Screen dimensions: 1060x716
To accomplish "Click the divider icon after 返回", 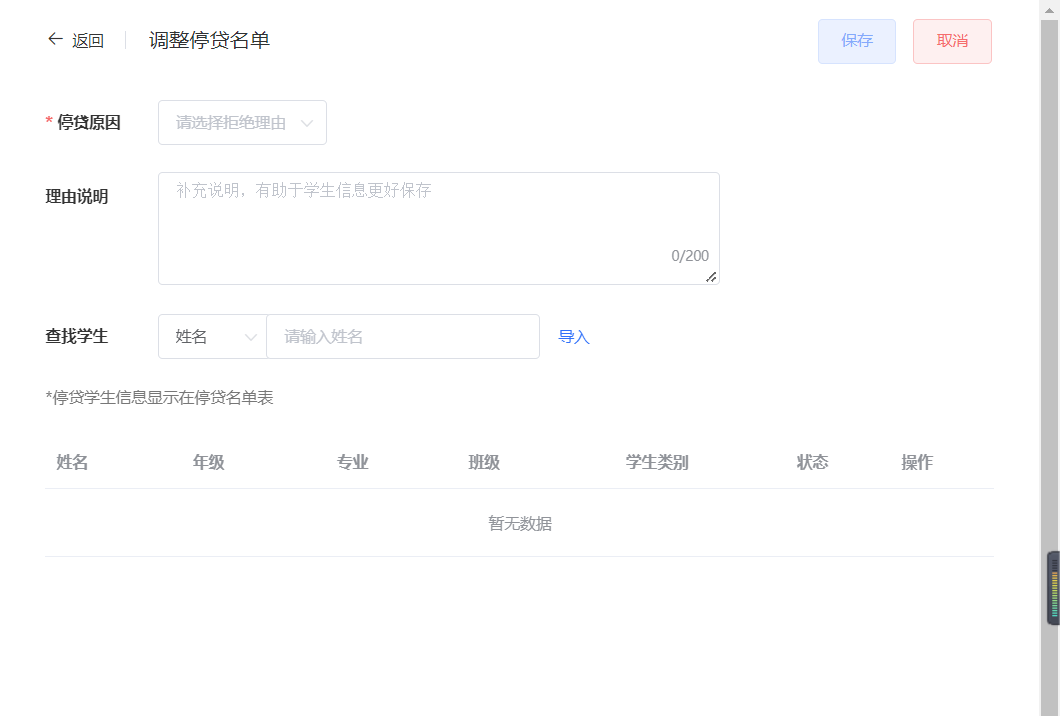I will (124, 40).
